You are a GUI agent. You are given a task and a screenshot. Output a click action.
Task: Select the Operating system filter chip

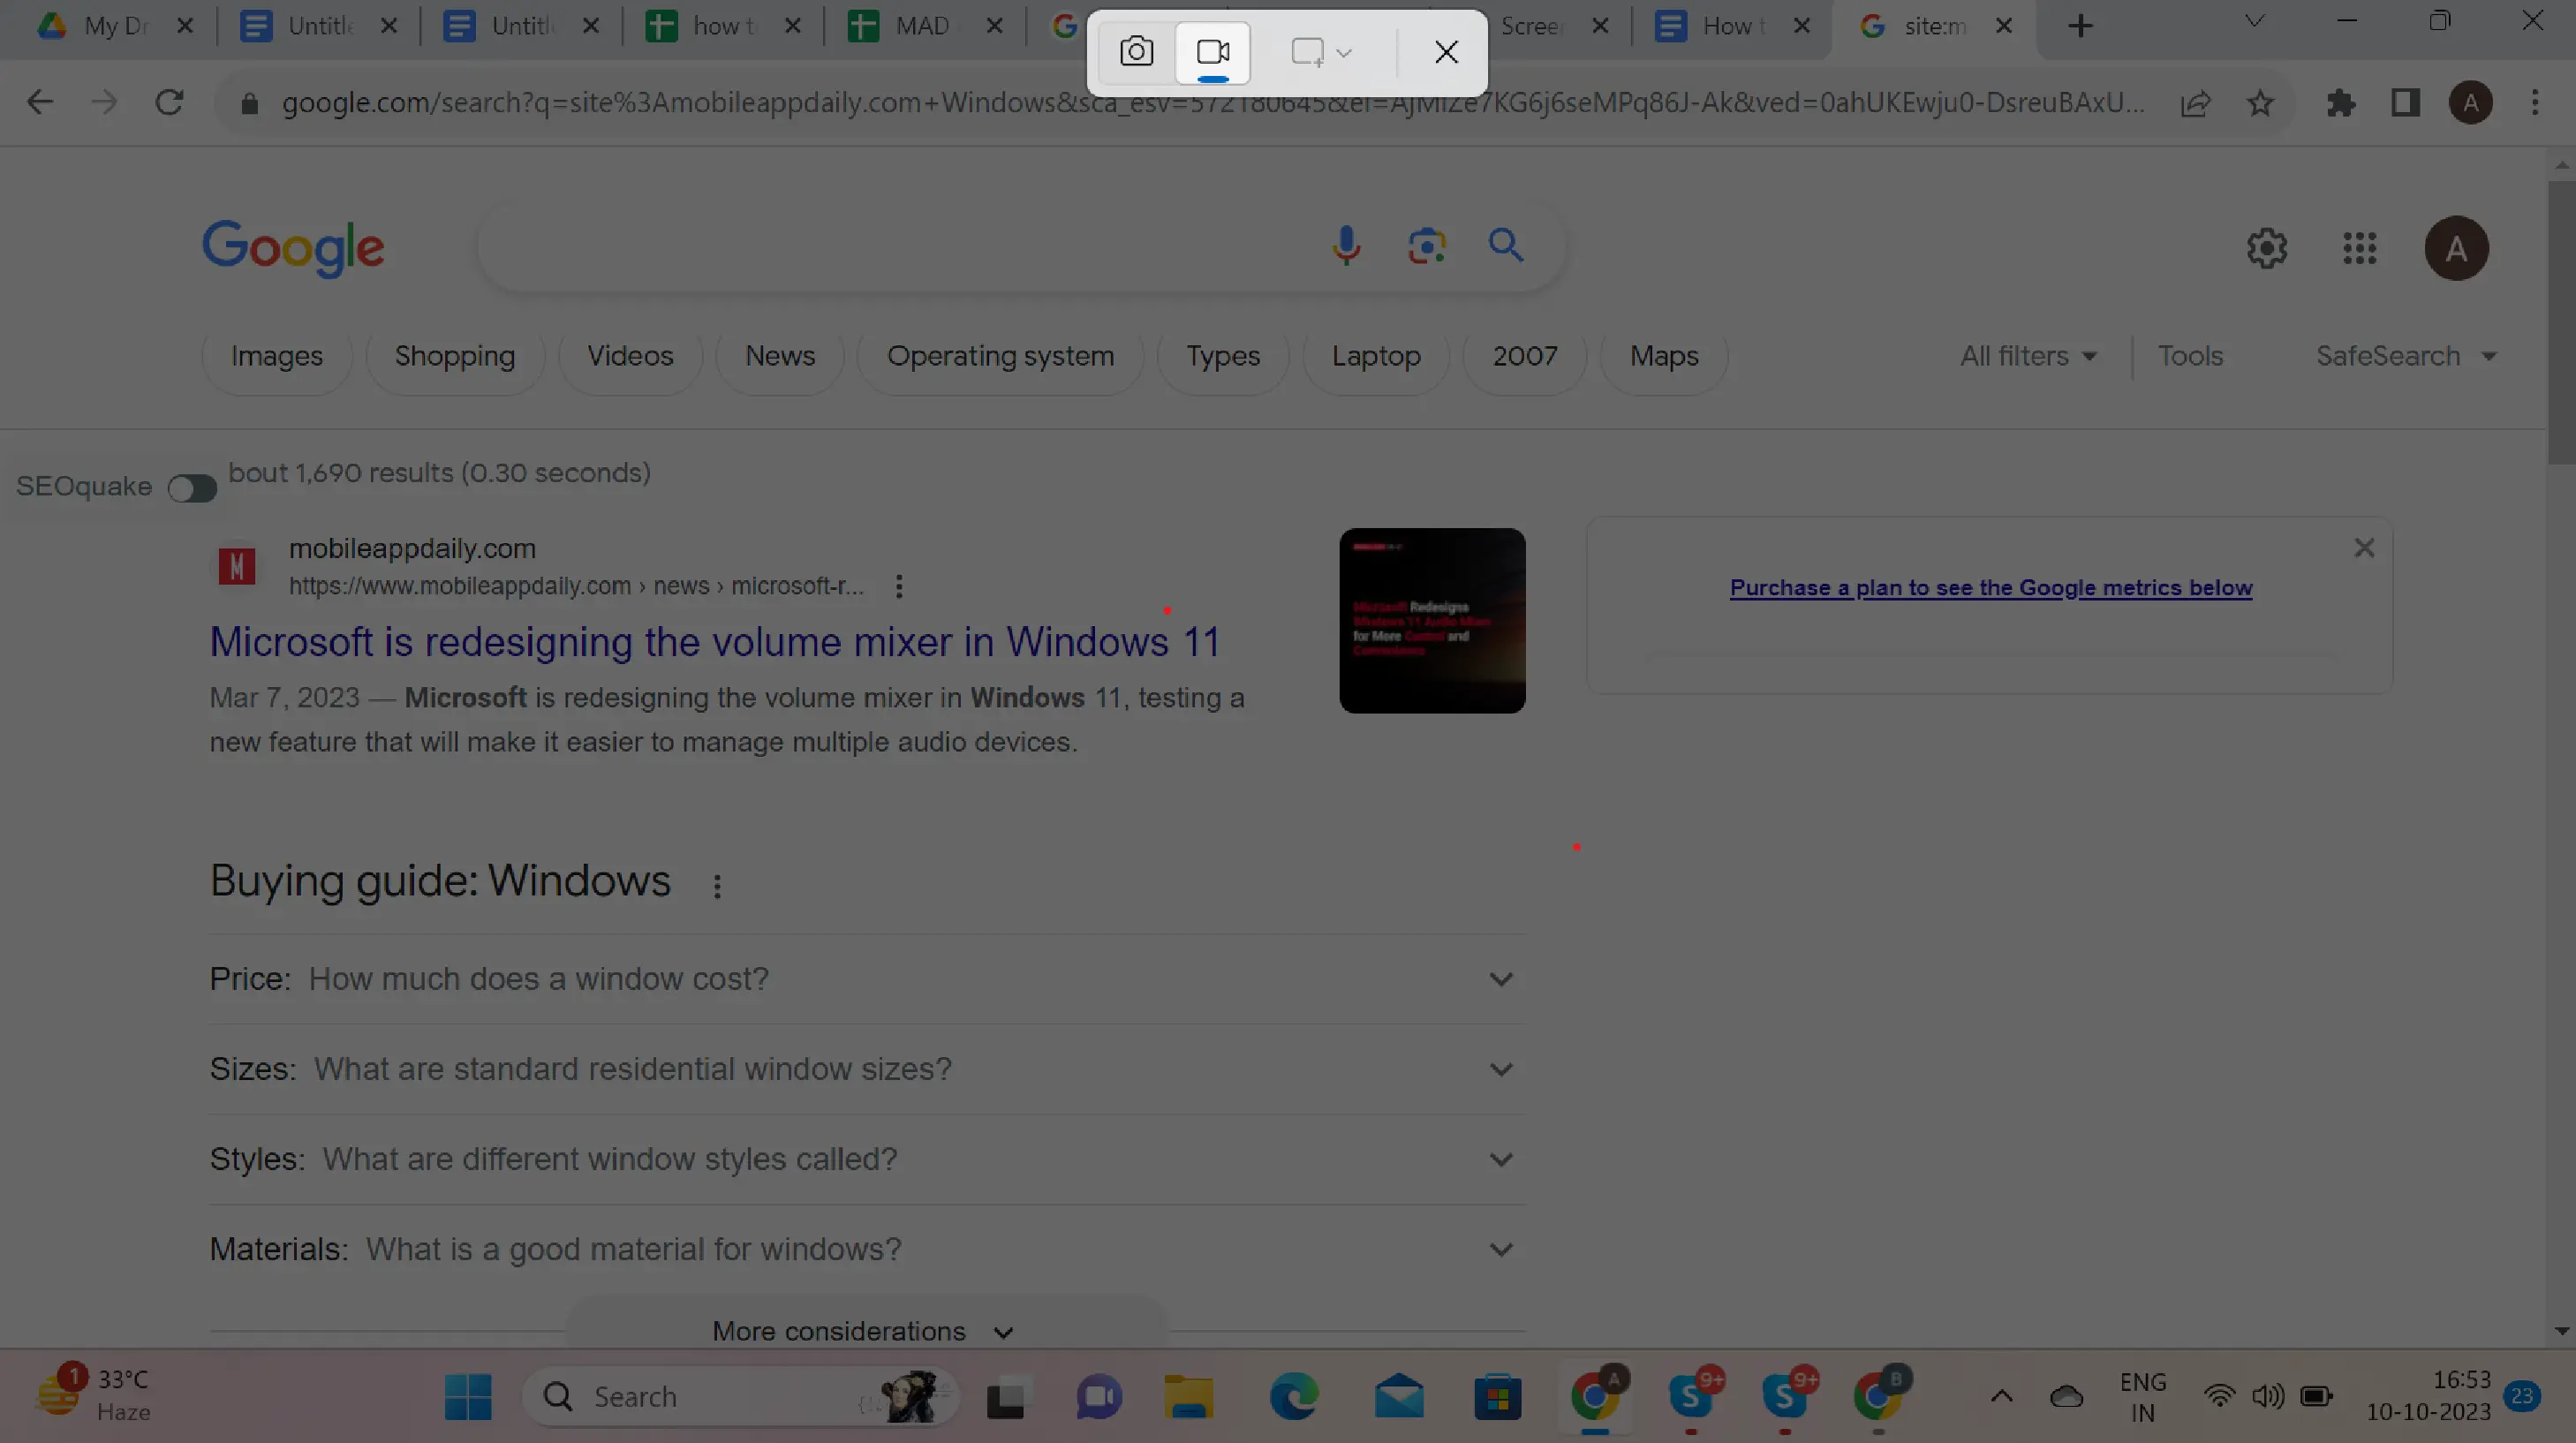(1000, 356)
